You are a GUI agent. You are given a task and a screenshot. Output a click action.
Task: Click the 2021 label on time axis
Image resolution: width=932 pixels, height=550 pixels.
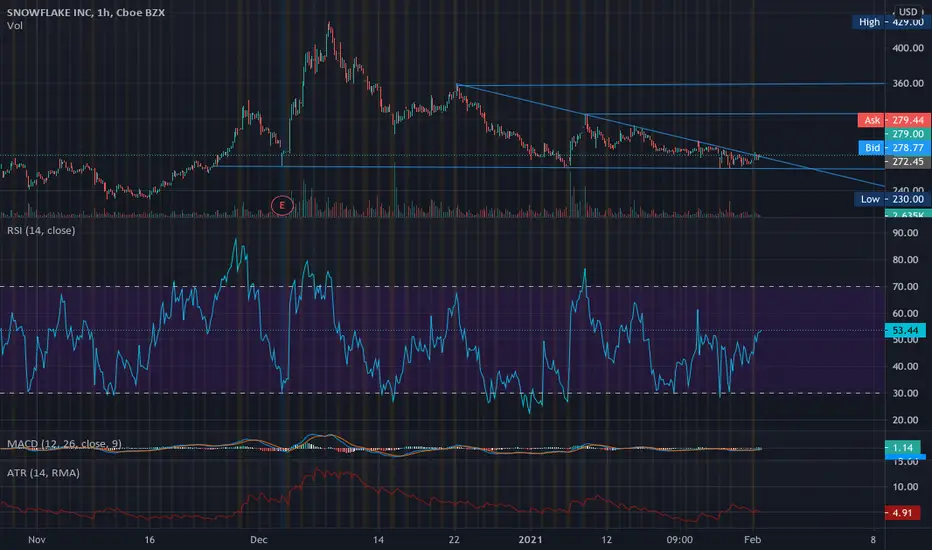(530, 540)
